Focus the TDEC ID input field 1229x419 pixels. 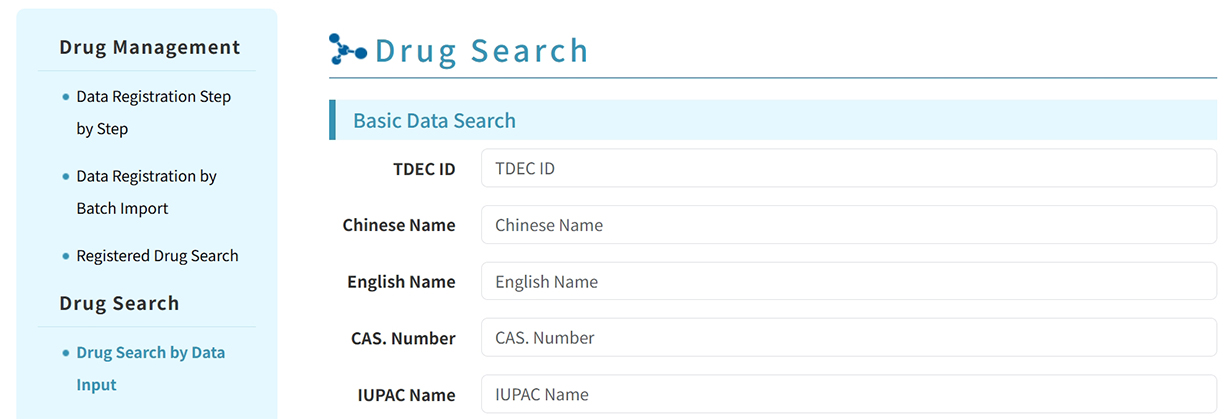(849, 168)
